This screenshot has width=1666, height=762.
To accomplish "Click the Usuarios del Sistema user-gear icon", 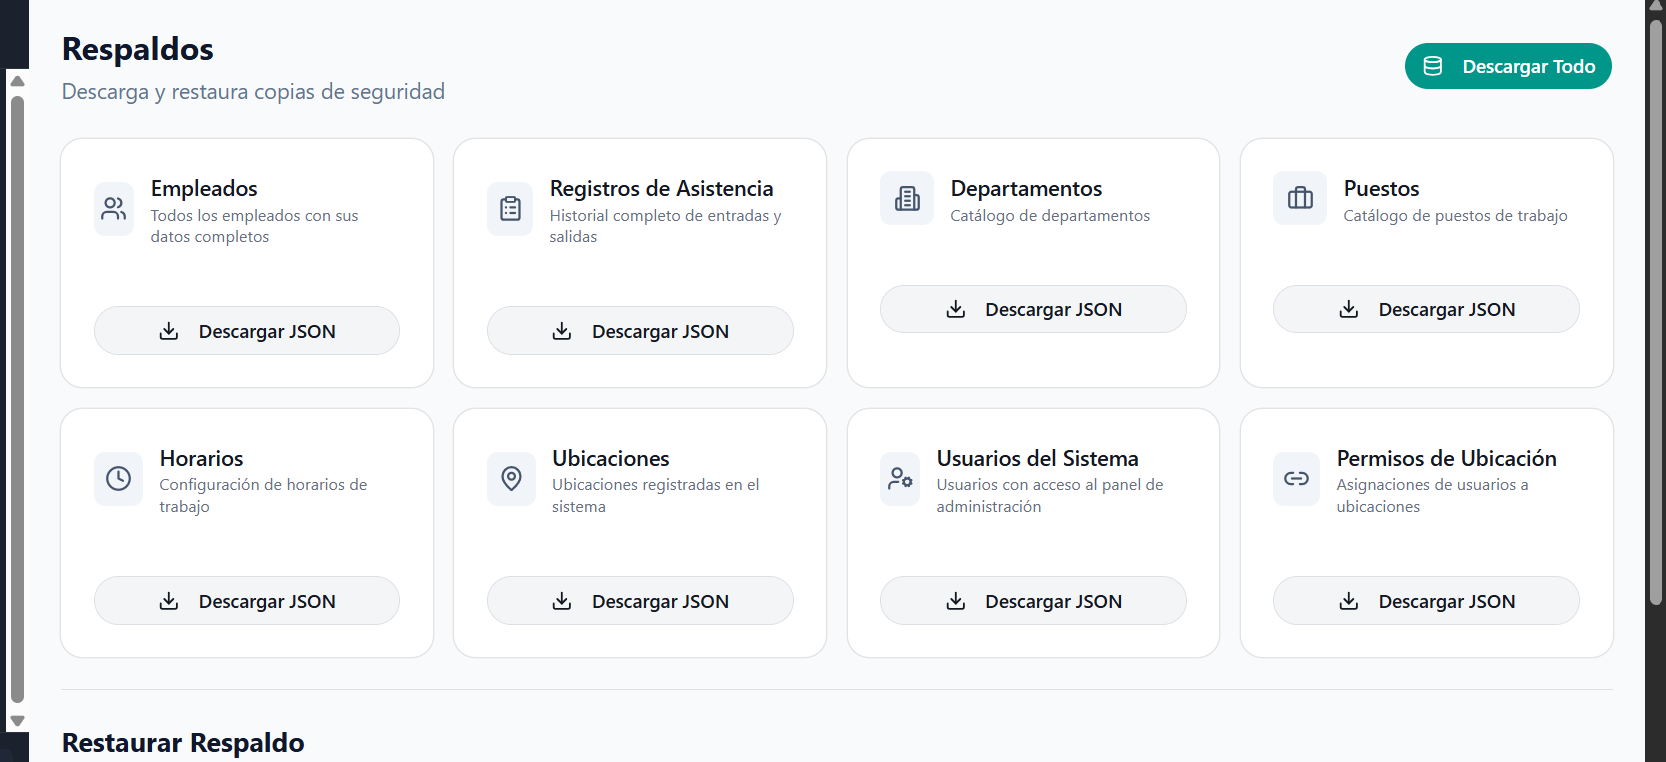I will coord(900,479).
